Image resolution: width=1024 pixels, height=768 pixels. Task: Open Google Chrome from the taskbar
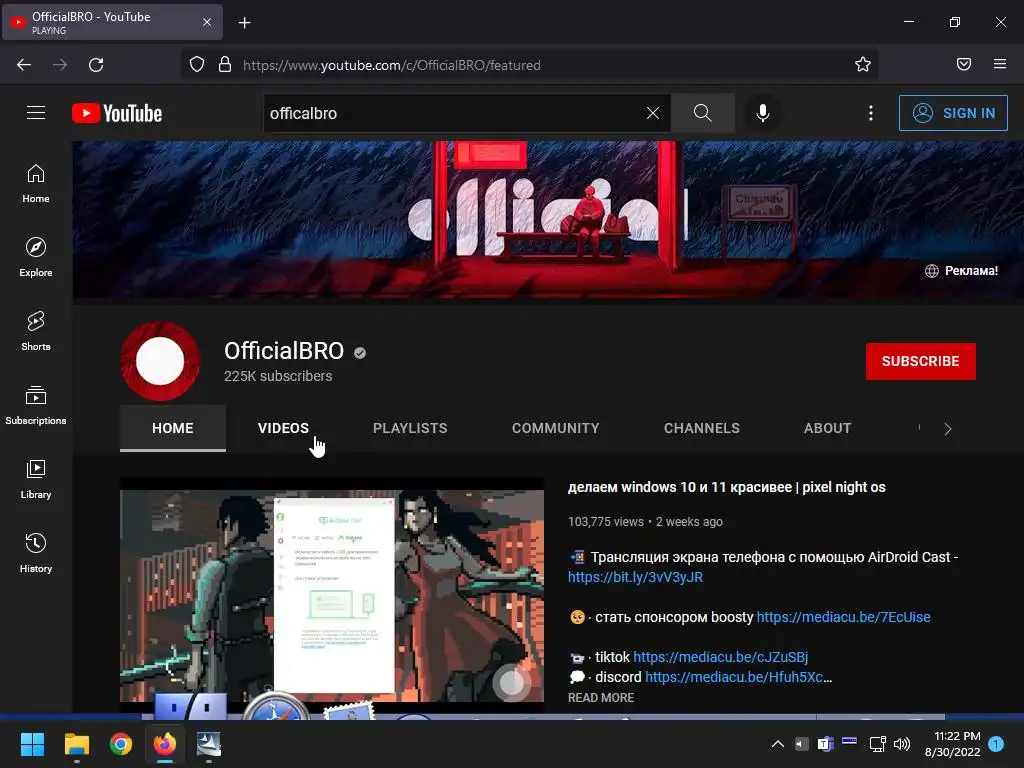point(121,744)
